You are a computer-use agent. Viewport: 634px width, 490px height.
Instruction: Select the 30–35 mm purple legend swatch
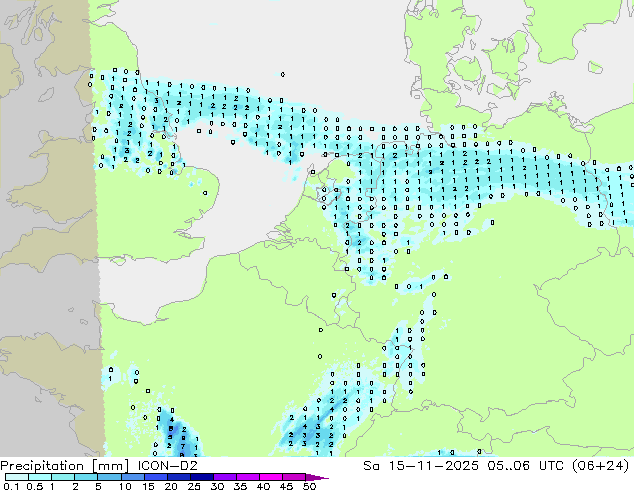(x=224, y=477)
